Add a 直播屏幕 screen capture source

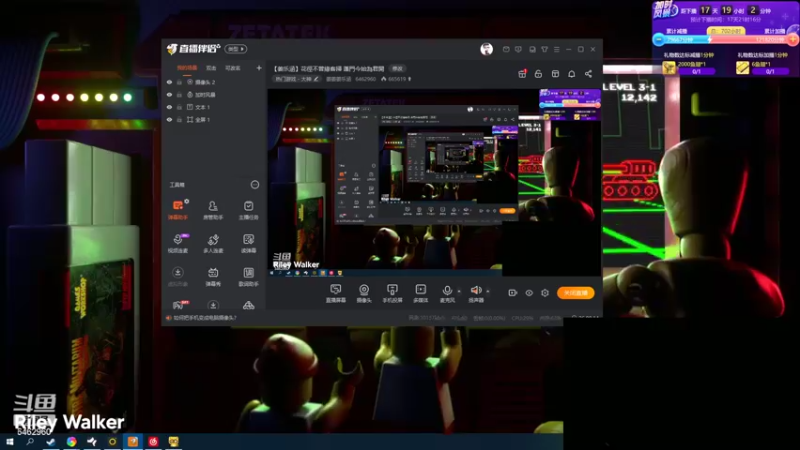[336, 293]
